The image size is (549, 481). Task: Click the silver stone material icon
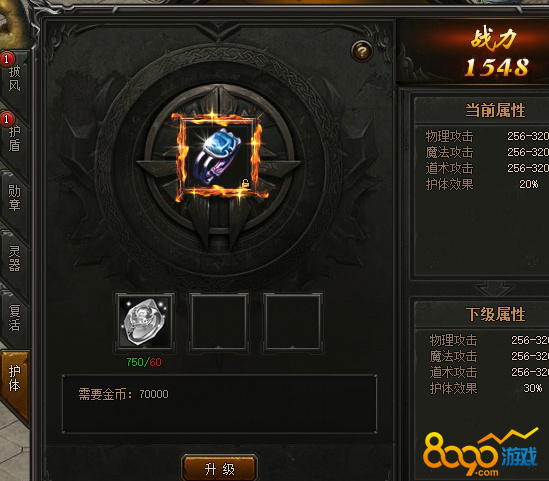145,322
